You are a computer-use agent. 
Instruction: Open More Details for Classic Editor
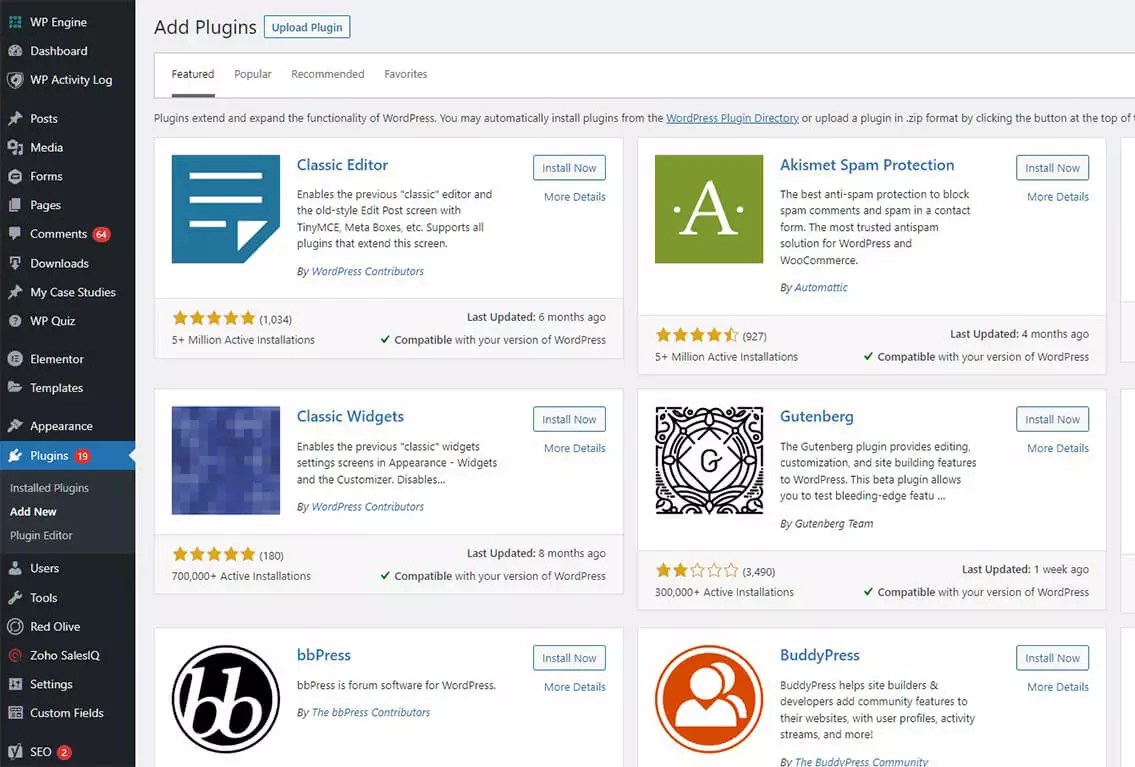tap(575, 197)
